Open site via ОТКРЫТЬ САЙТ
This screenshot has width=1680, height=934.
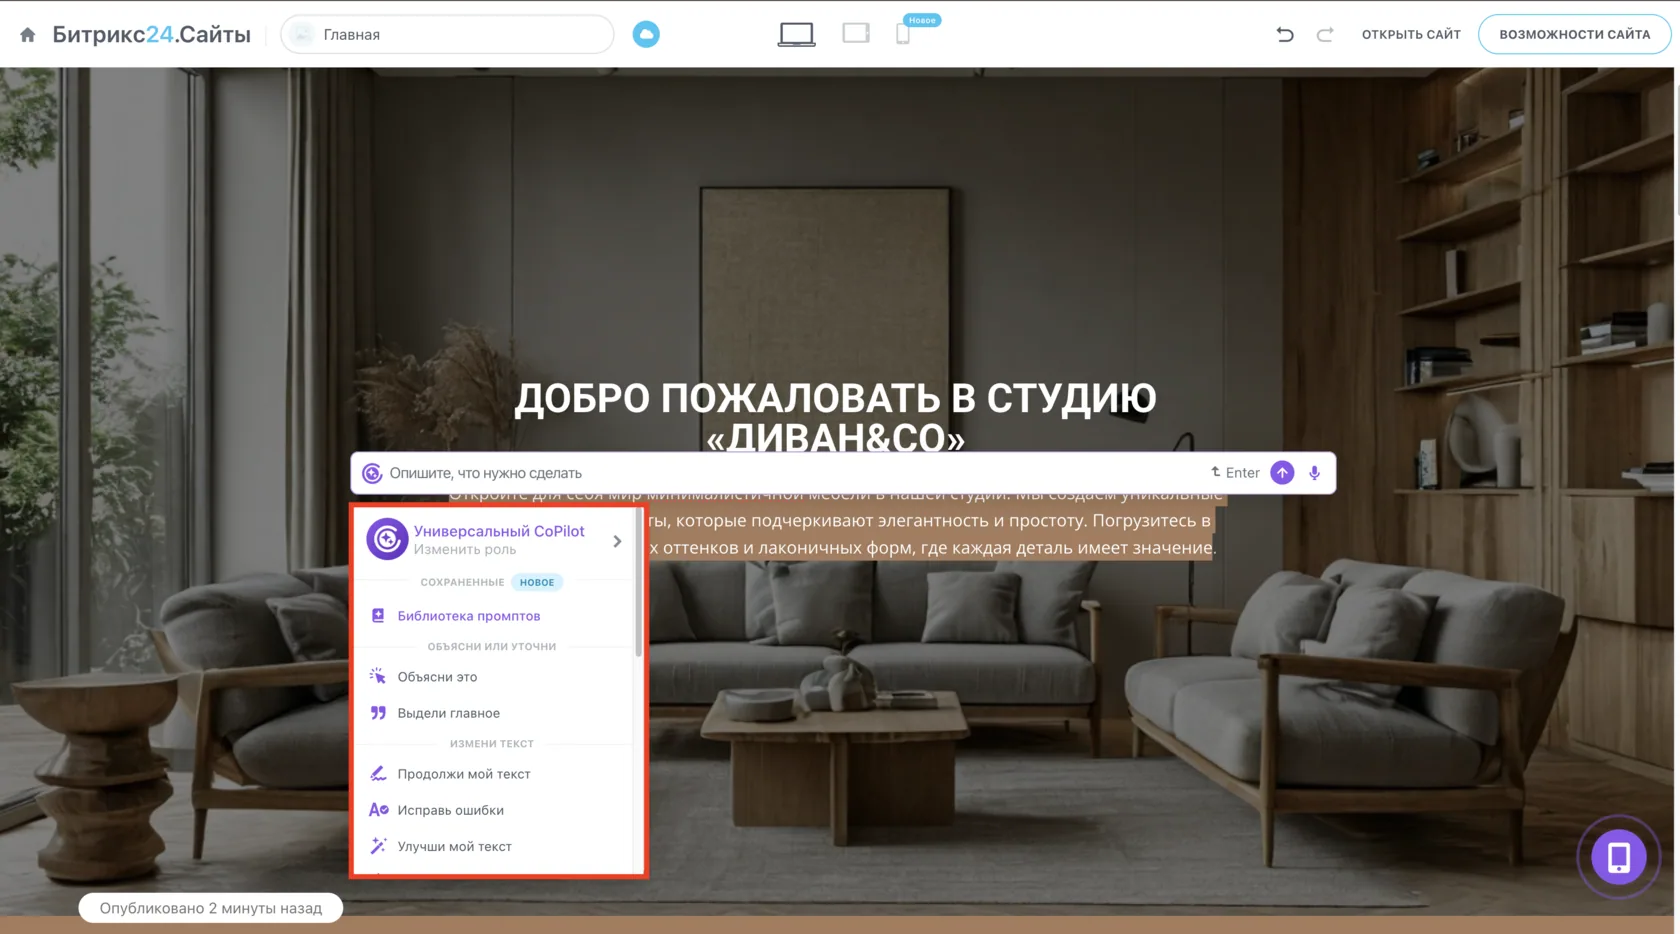coord(1411,35)
